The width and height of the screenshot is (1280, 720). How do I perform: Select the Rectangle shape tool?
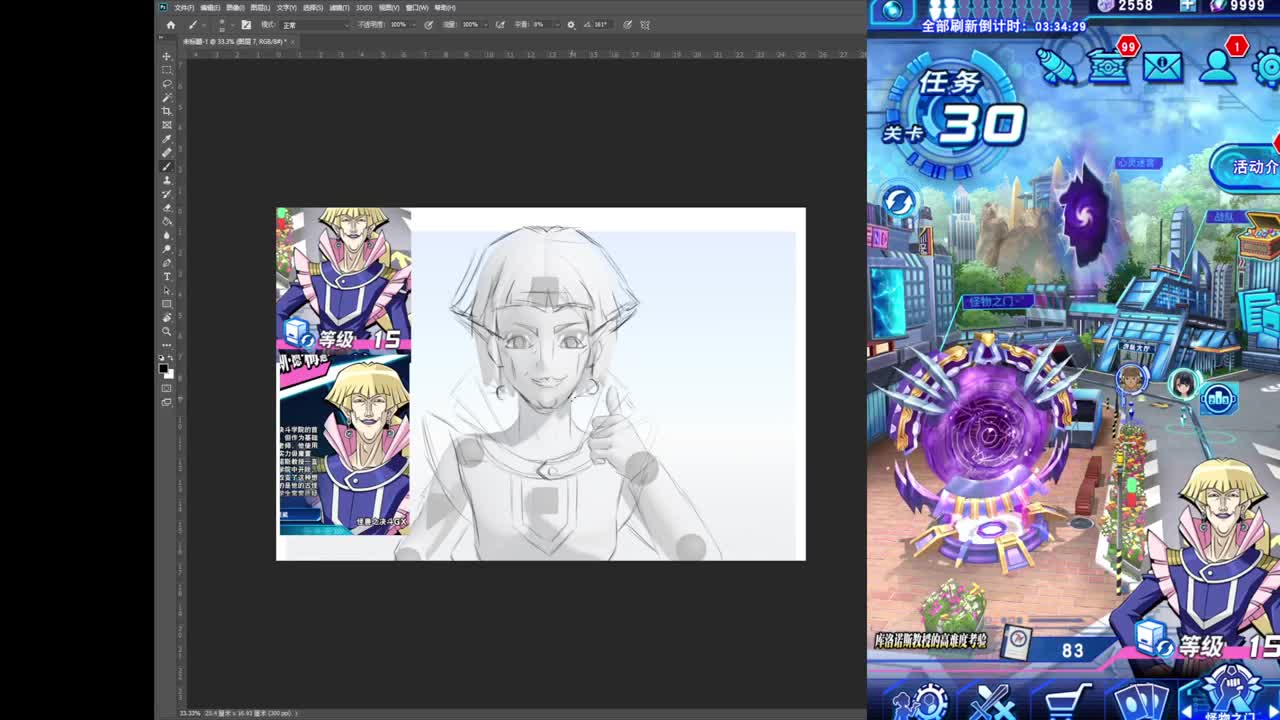167,304
